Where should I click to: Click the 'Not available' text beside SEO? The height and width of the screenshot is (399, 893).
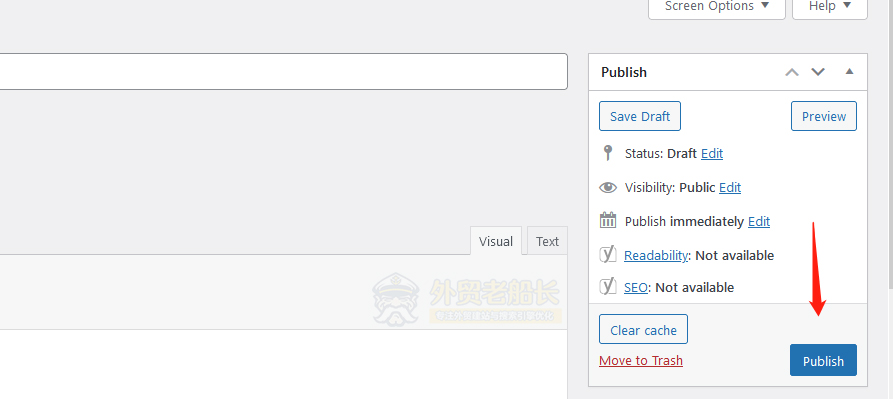(x=695, y=287)
